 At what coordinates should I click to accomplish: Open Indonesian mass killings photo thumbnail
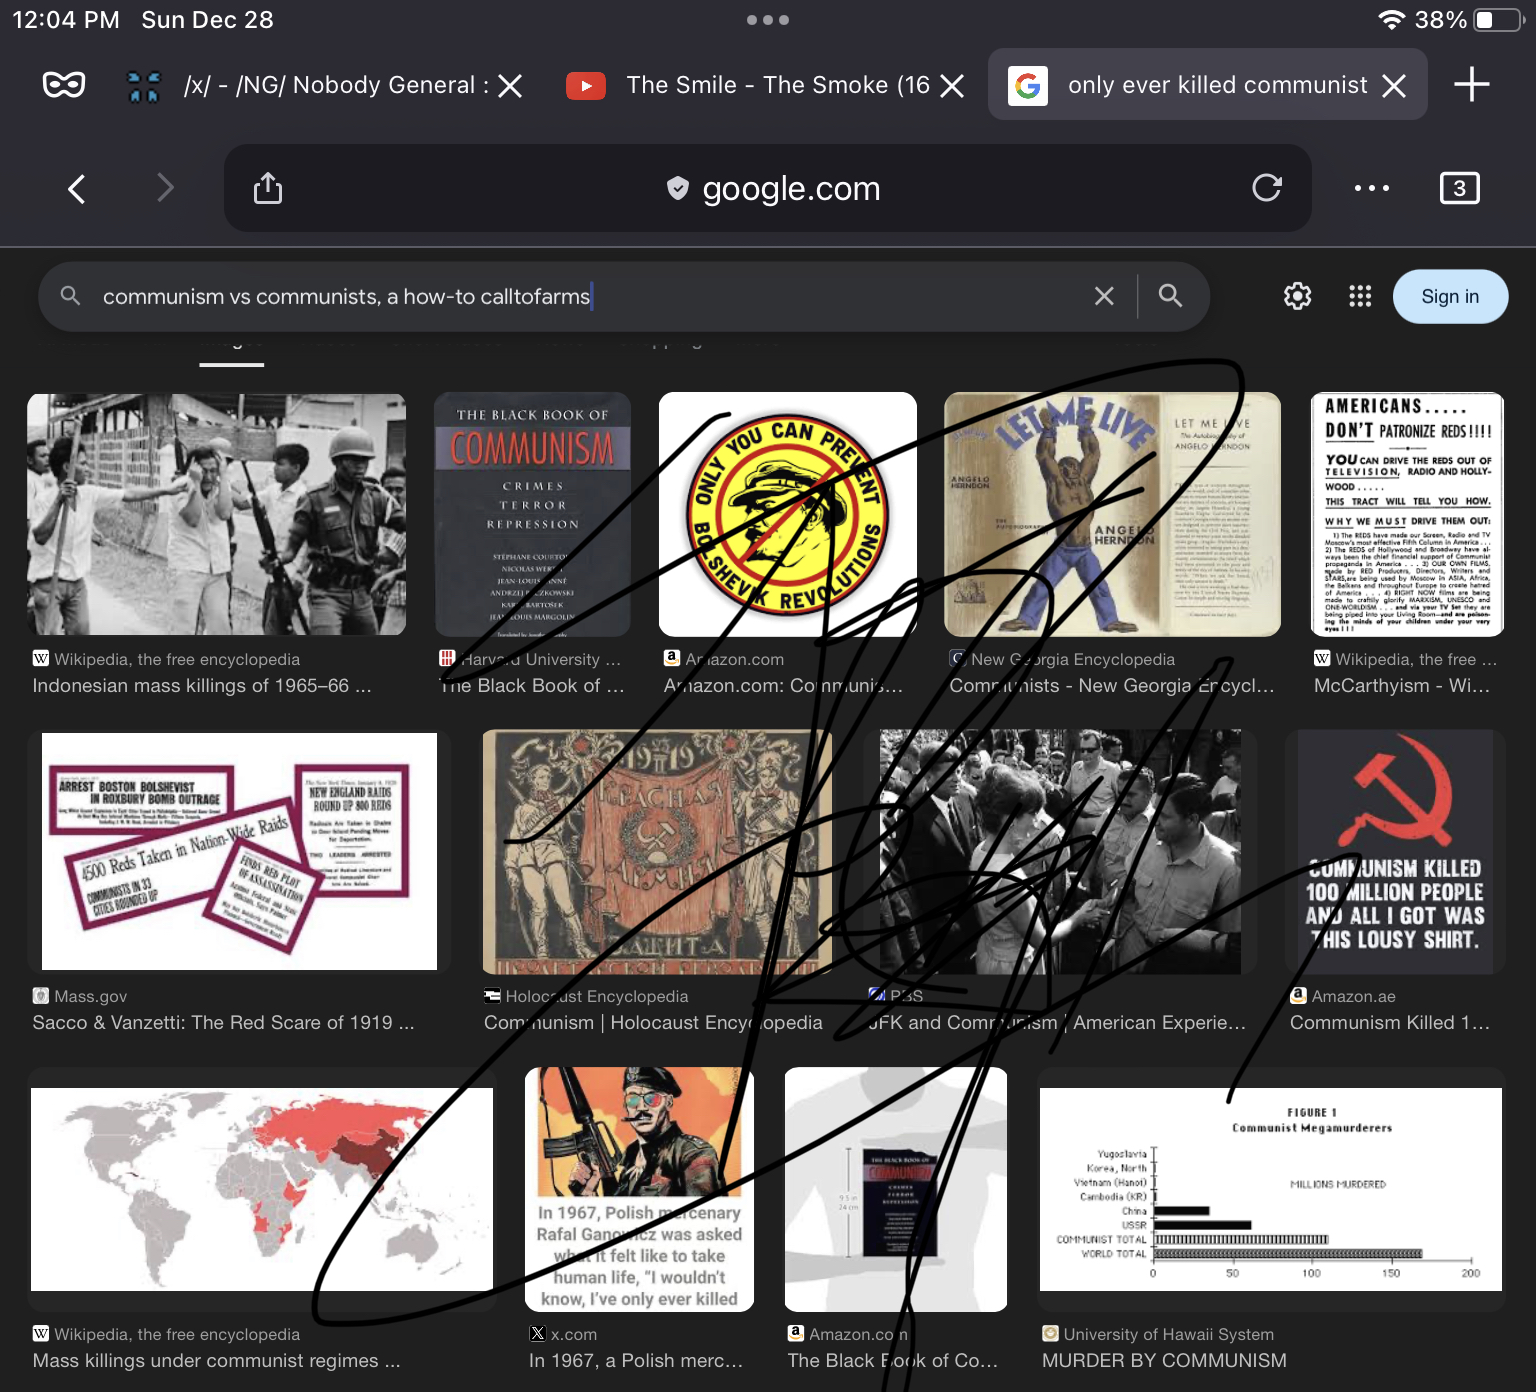[x=217, y=514]
